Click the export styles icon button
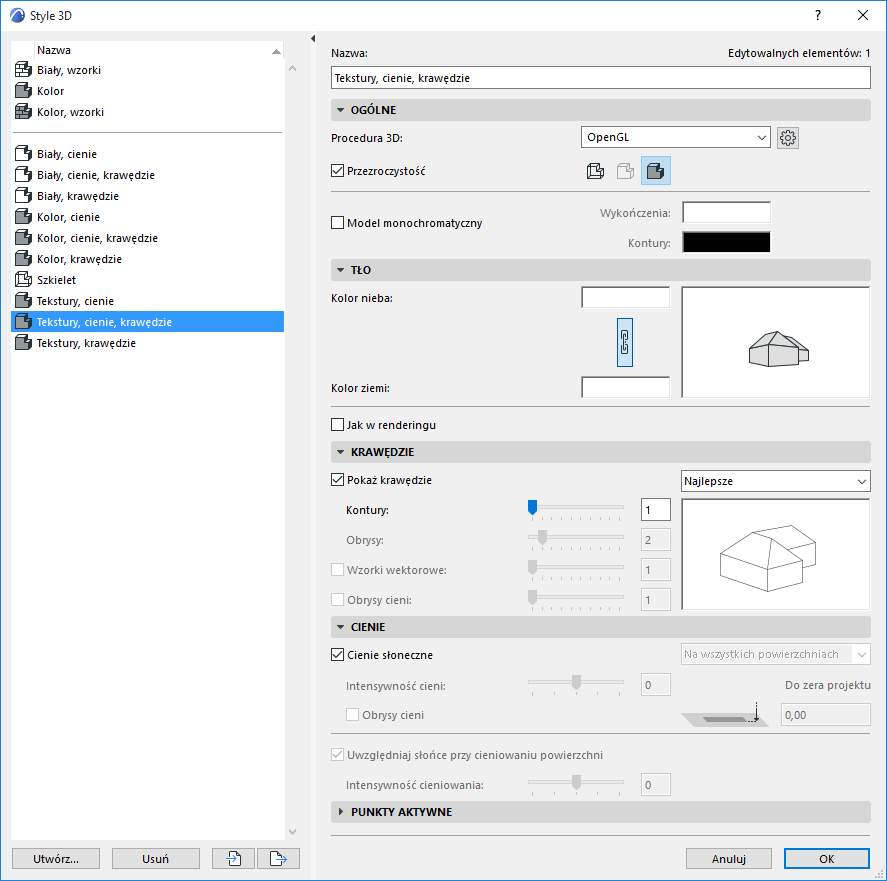 coord(278,858)
